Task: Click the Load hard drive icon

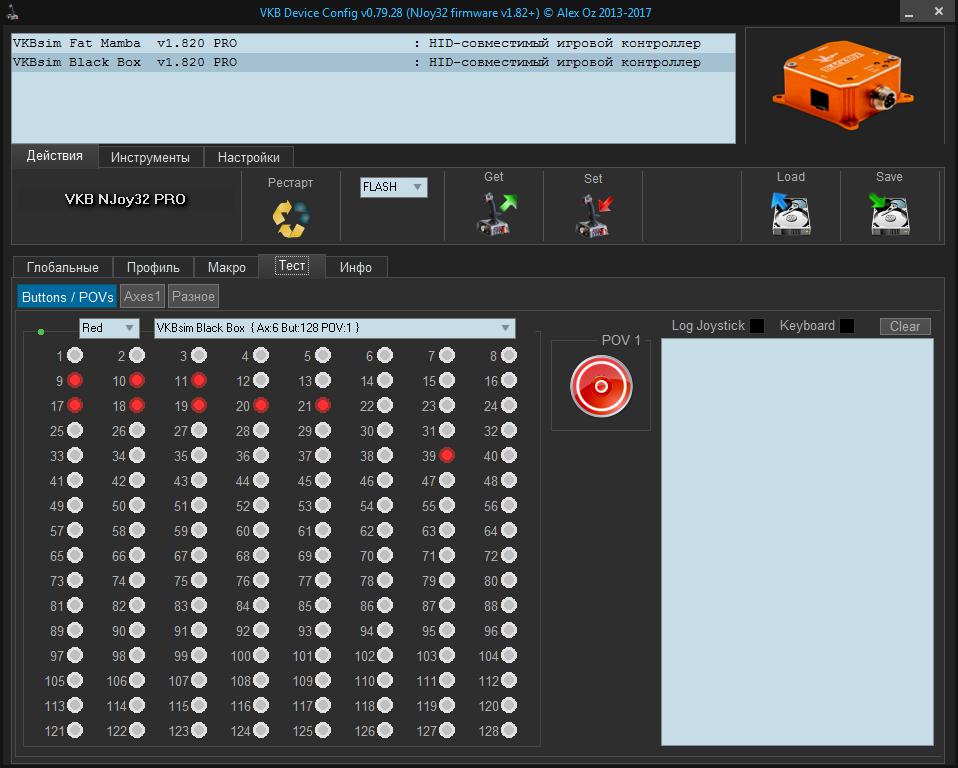Action: [x=791, y=214]
